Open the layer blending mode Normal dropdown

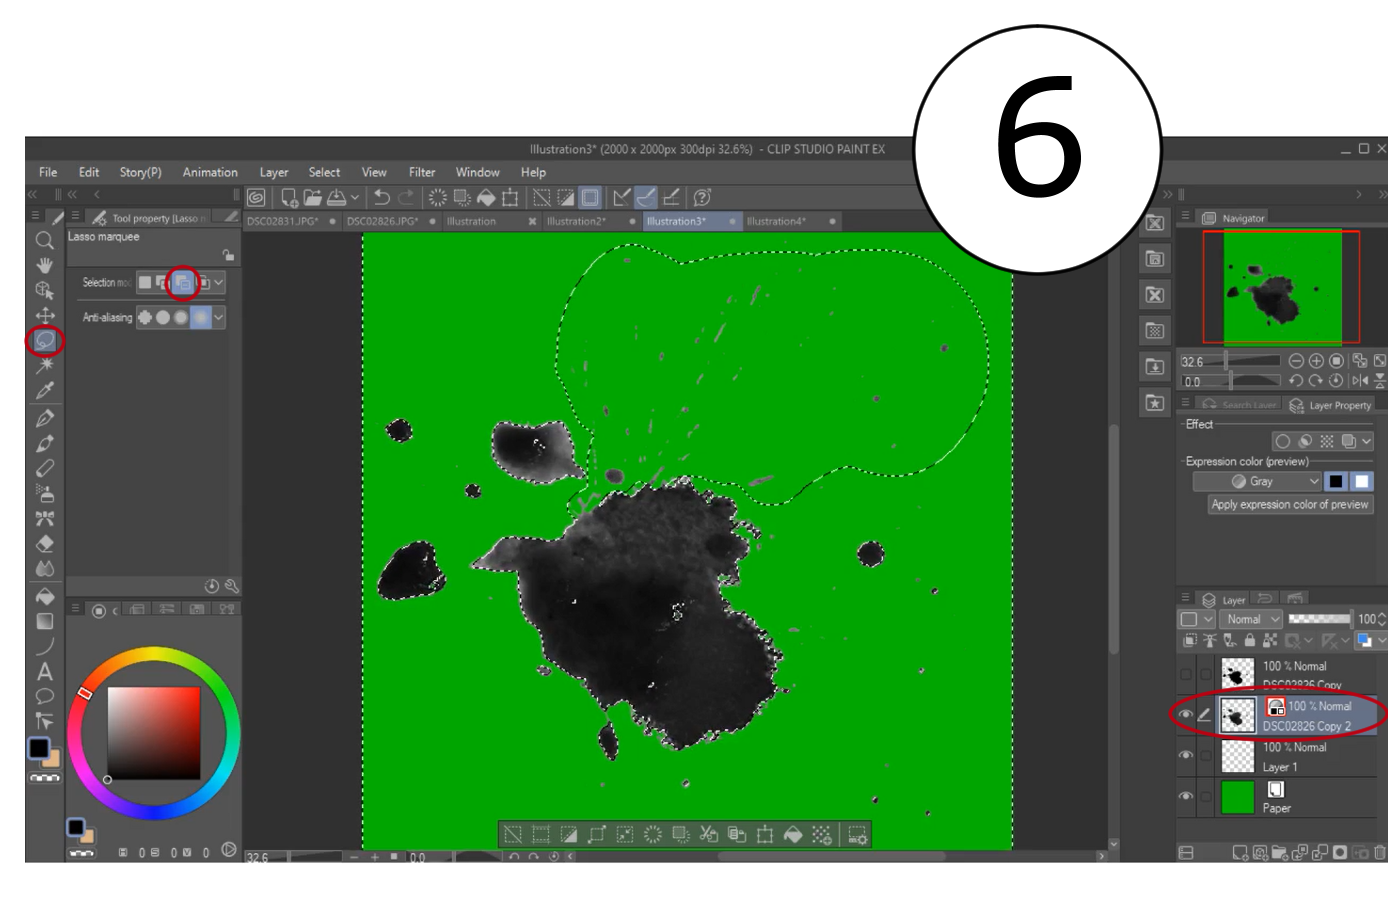point(1252,619)
